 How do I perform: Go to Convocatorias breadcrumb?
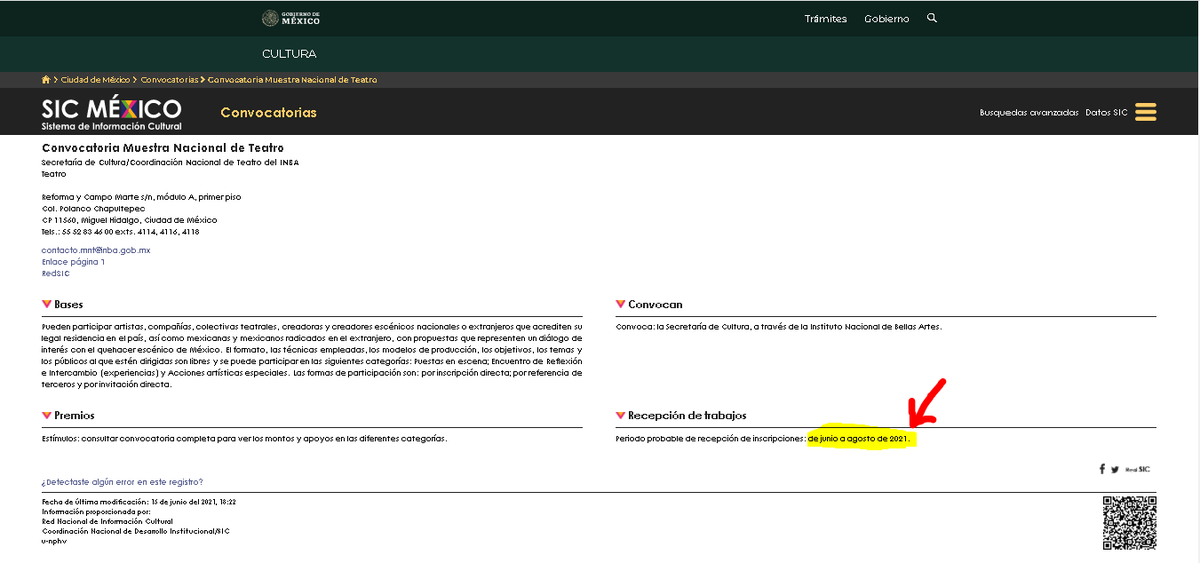[x=169, y=80]
